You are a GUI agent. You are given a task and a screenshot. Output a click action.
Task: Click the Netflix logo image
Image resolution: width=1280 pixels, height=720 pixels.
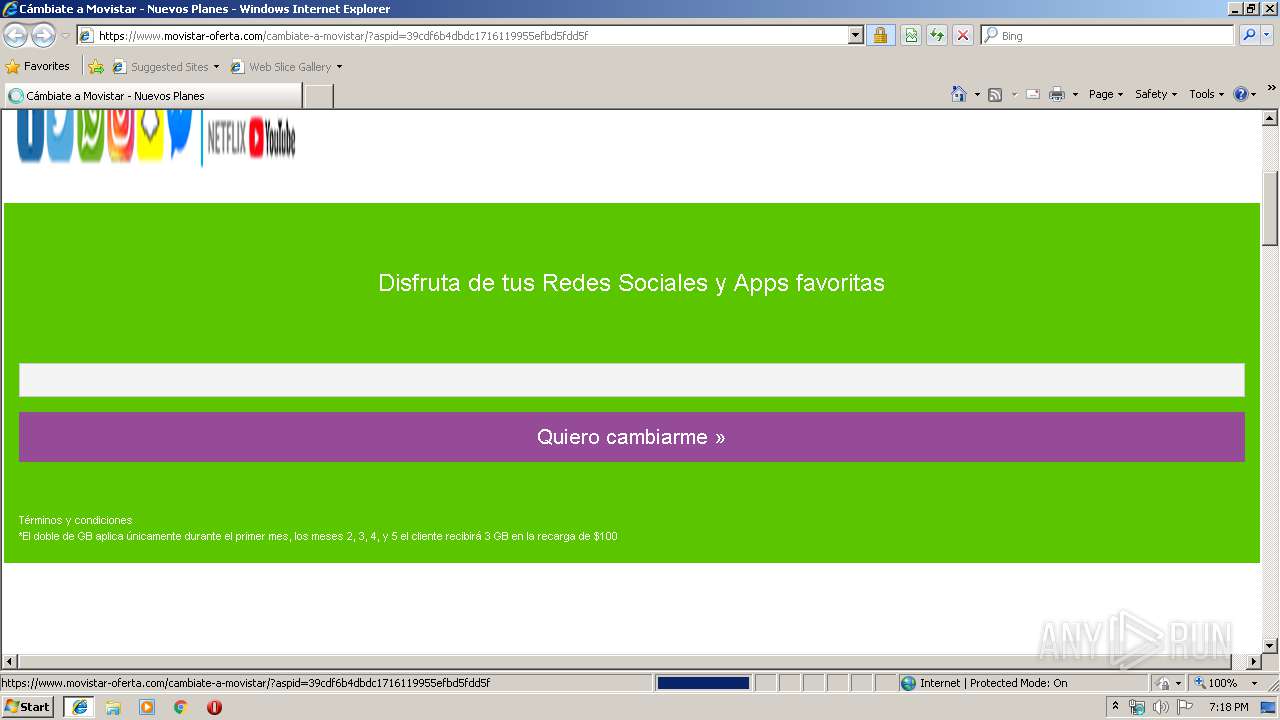[227, 140]
